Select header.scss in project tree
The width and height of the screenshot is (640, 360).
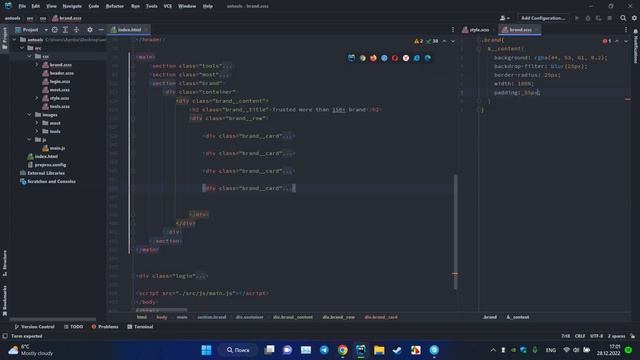coord(61,73)
